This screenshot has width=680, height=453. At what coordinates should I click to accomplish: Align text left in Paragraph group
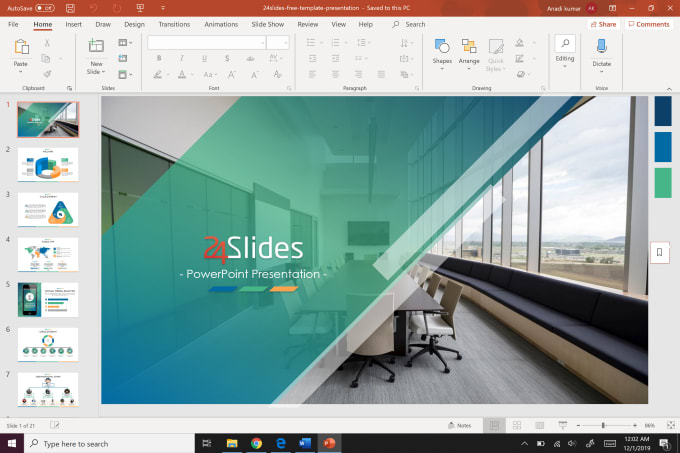coord(312,75)
